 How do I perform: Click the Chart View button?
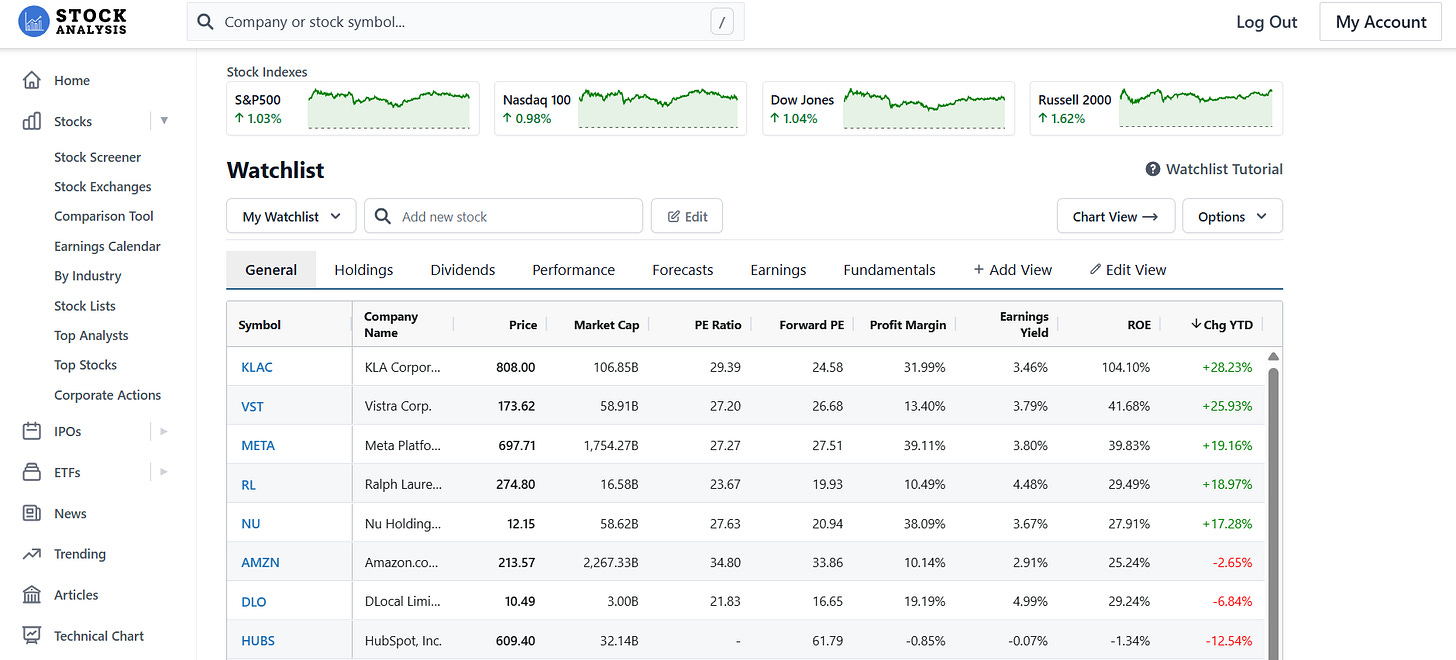(1115, 216)
